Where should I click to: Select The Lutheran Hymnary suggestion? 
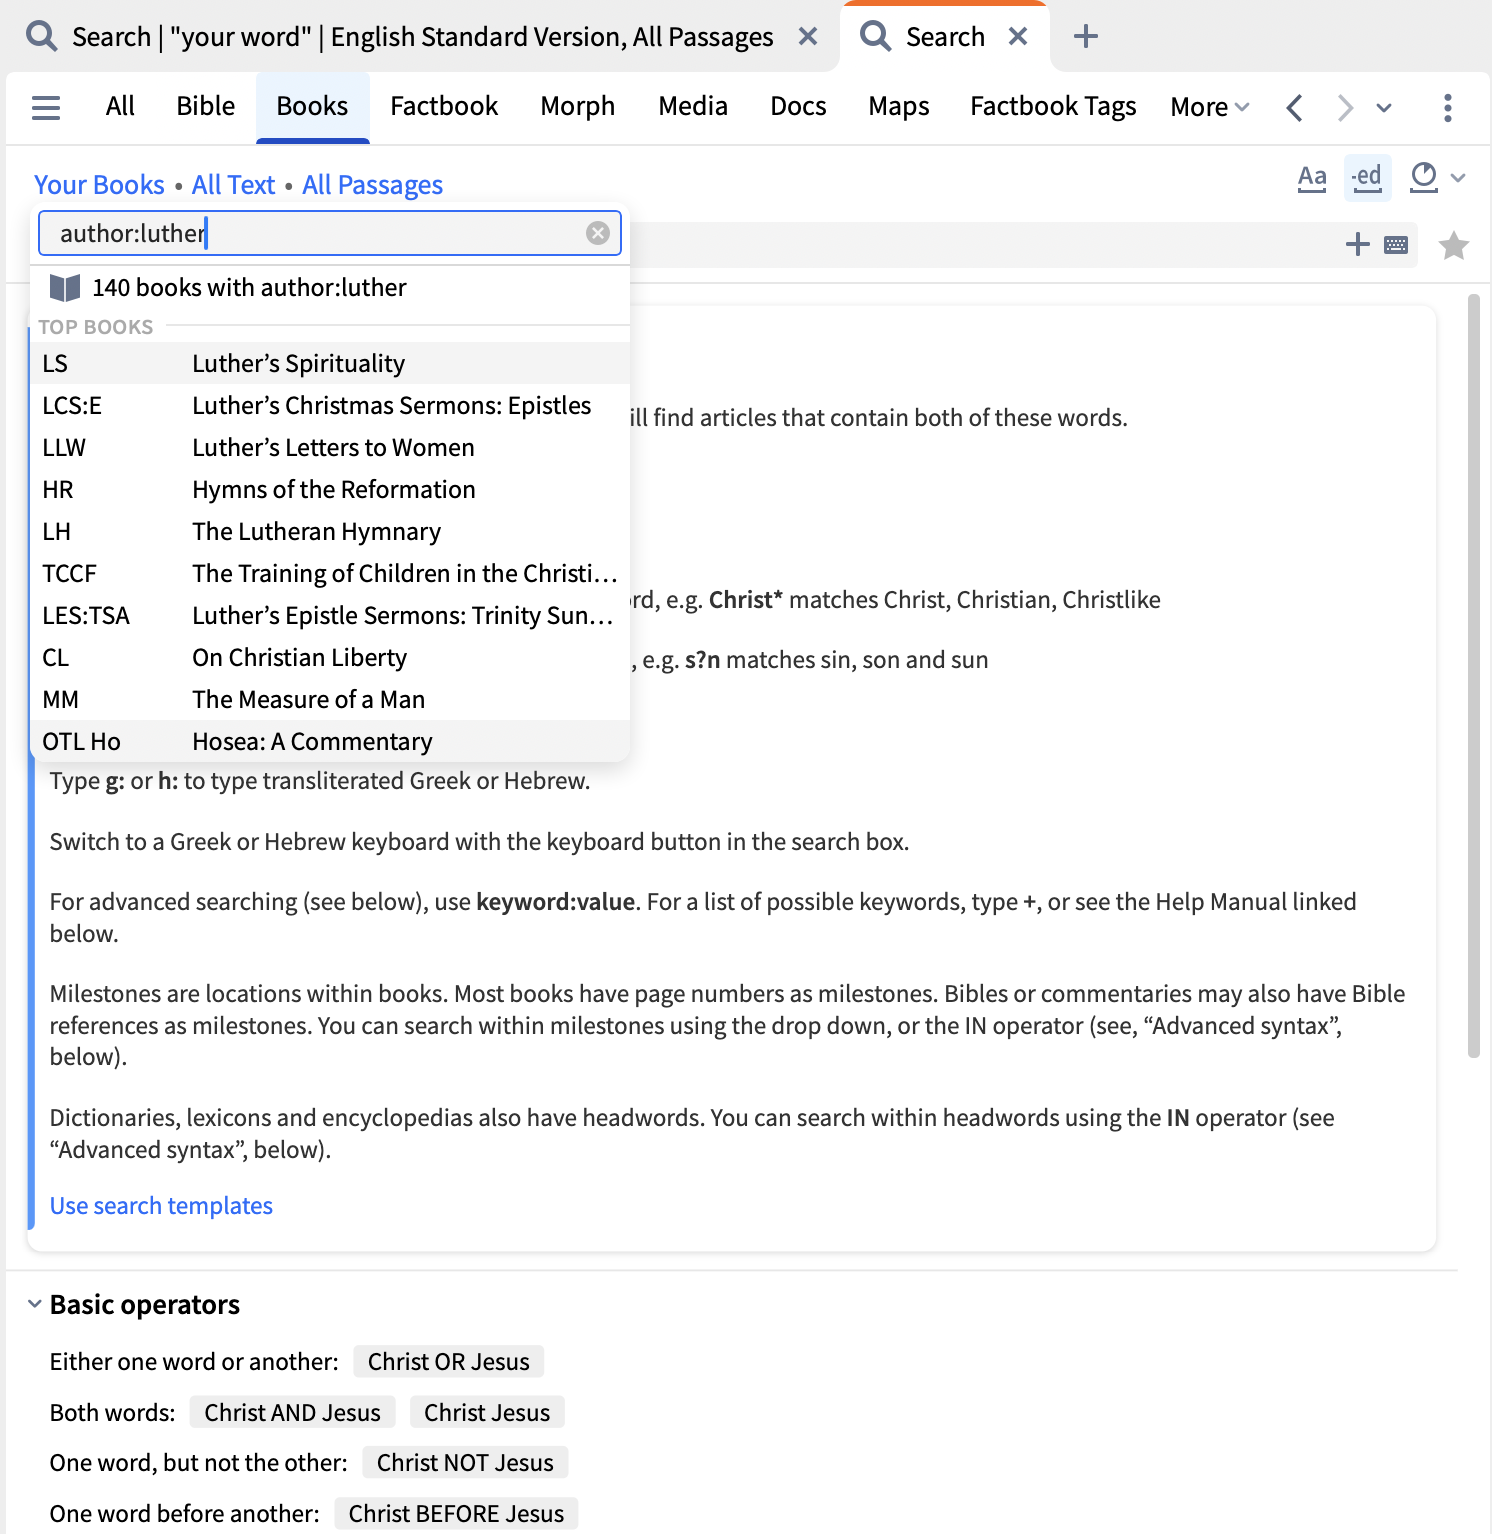(x=330, y=531)
